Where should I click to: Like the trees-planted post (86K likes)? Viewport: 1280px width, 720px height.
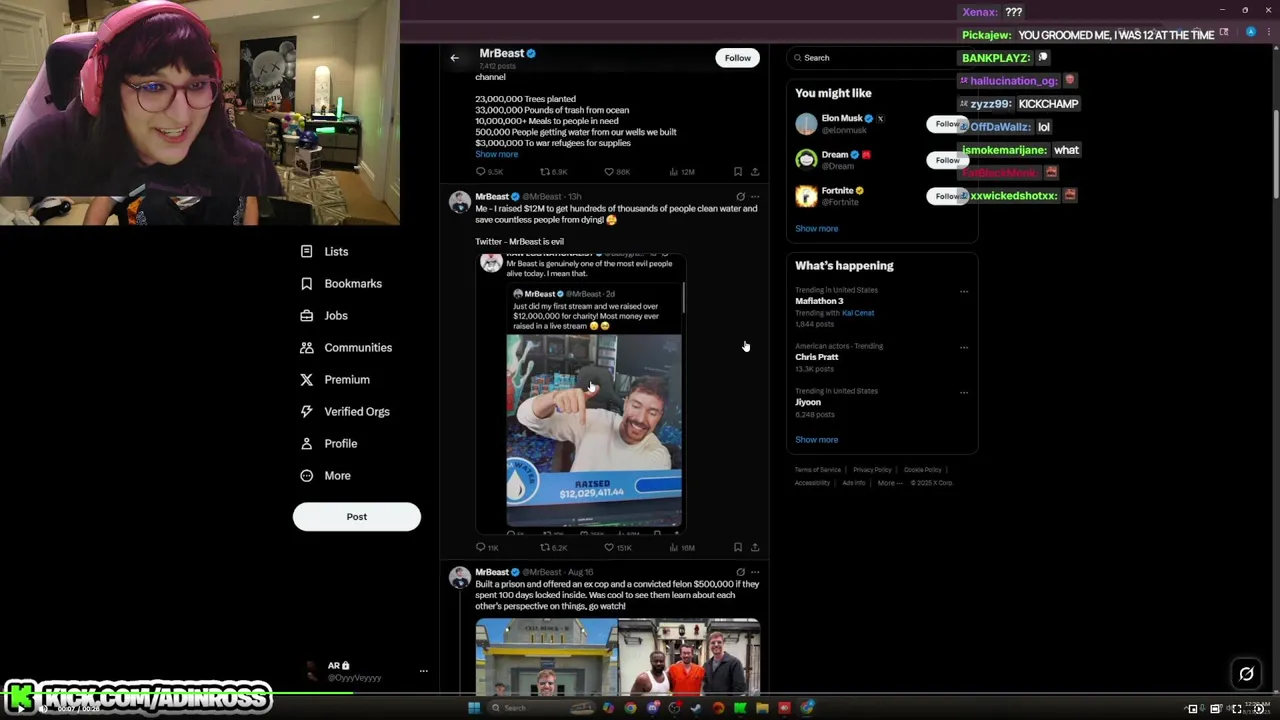[x=617, y=172]
